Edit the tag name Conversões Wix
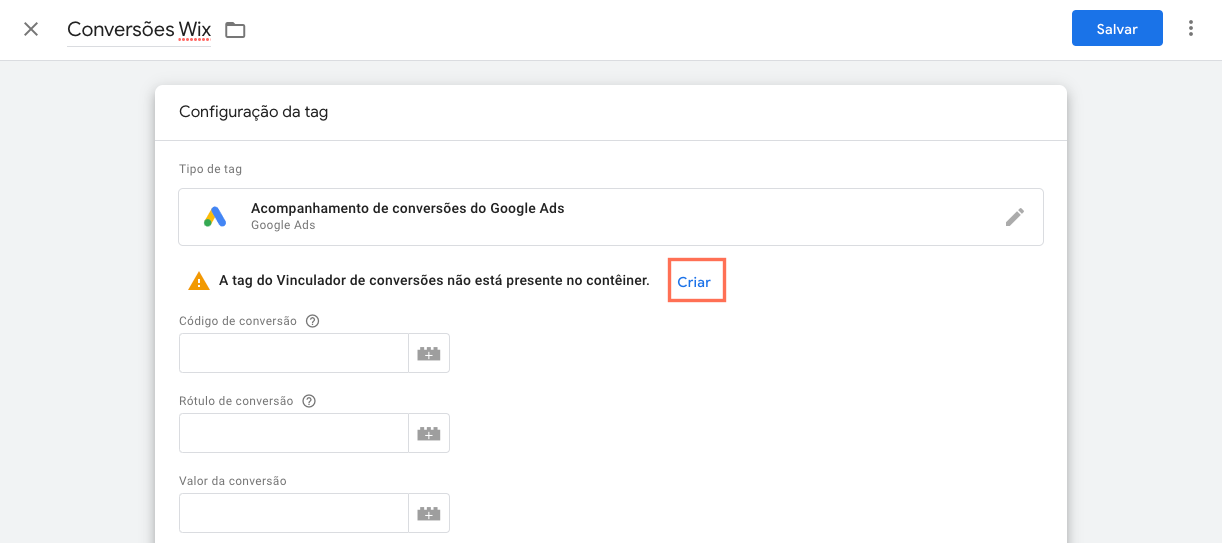 point(139,29)
